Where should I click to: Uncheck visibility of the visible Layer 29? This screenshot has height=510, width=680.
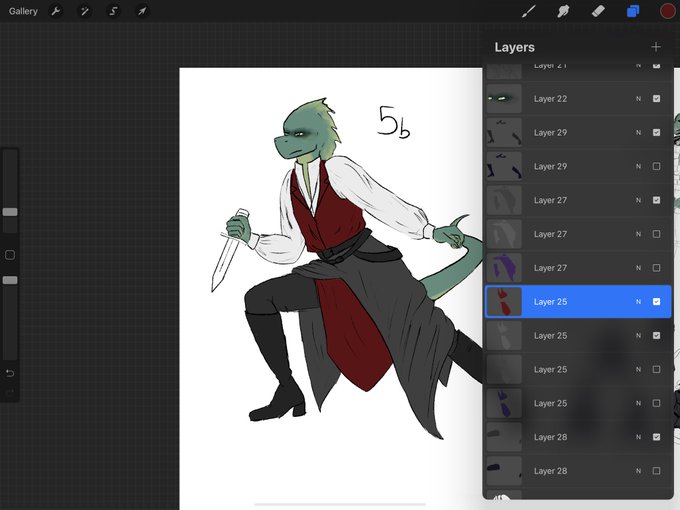(x=657, y=133)
